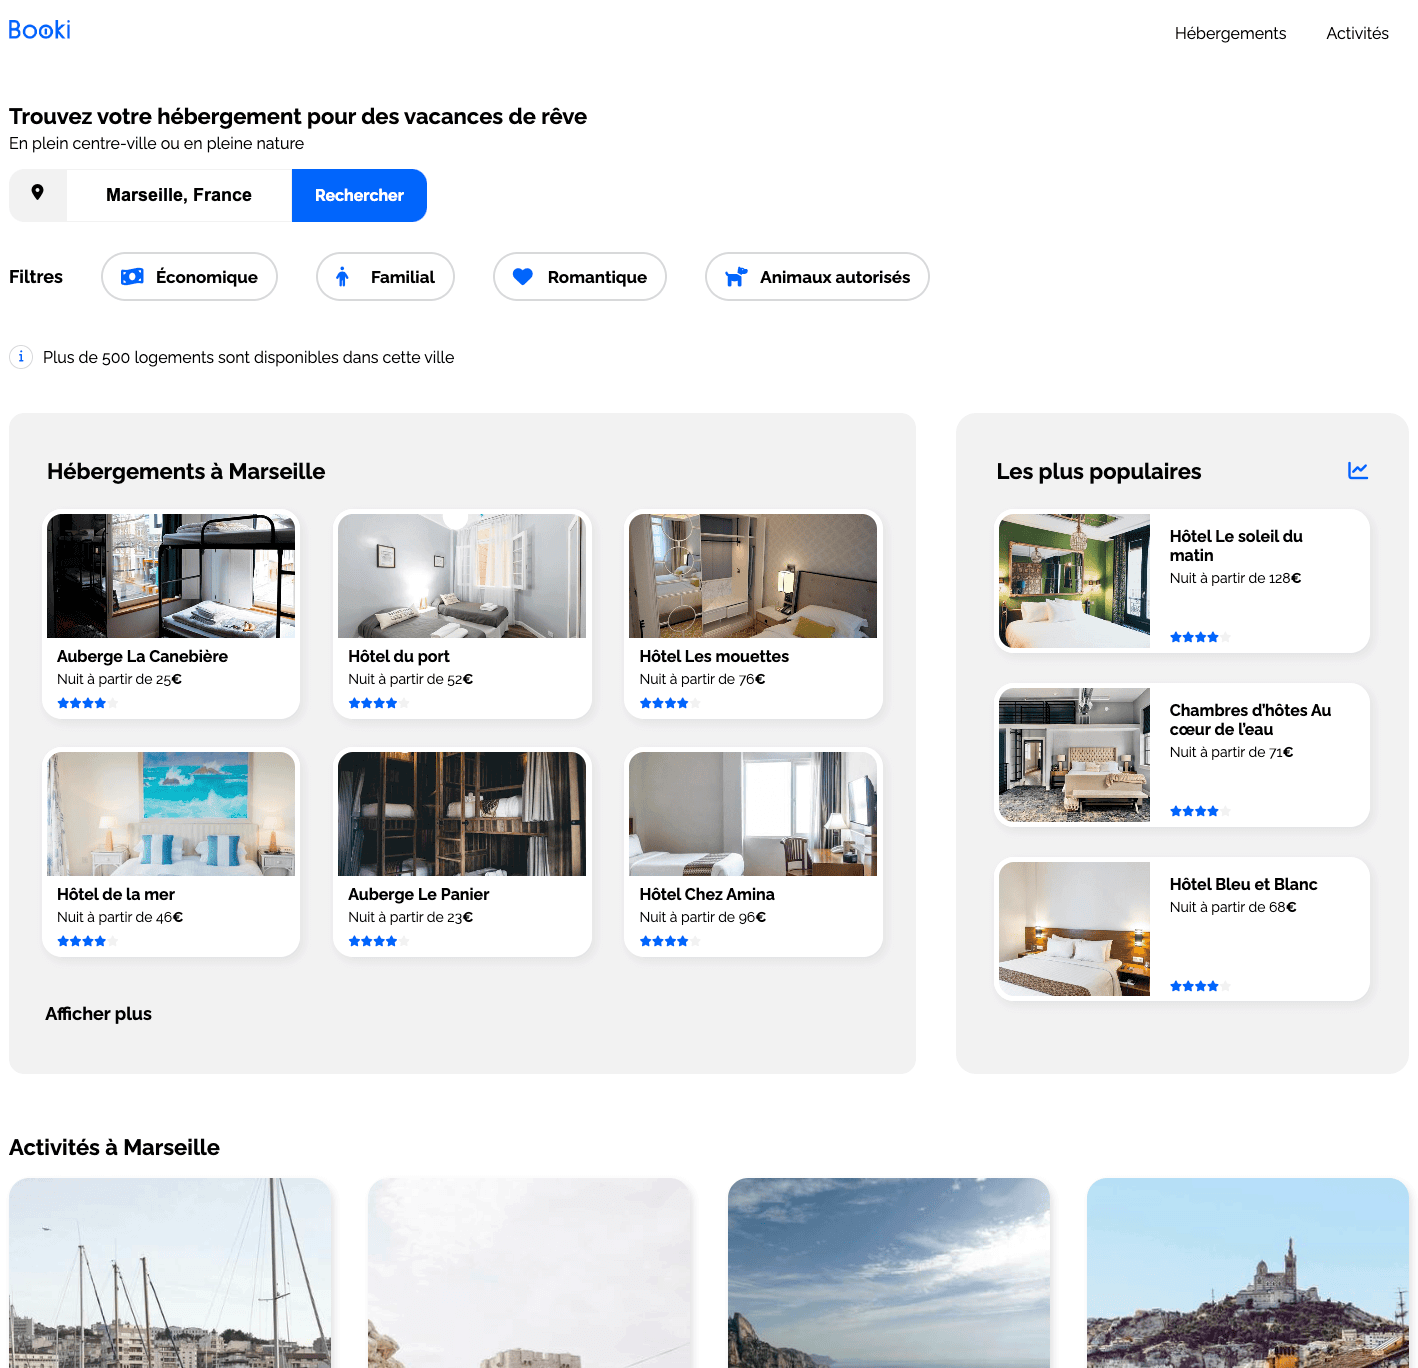
Task: Toggle the Familial filter
Action: click(385, 277)
